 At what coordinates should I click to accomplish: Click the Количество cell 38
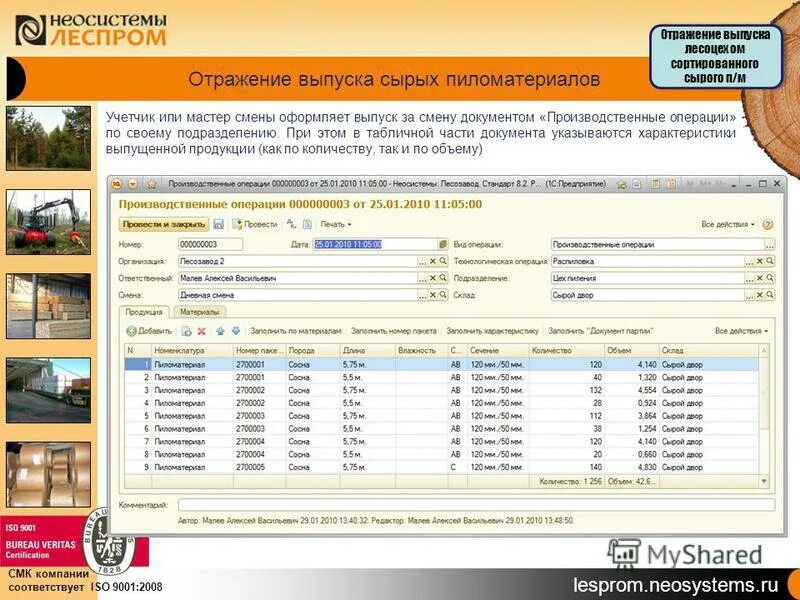click(x=566, y=429)
